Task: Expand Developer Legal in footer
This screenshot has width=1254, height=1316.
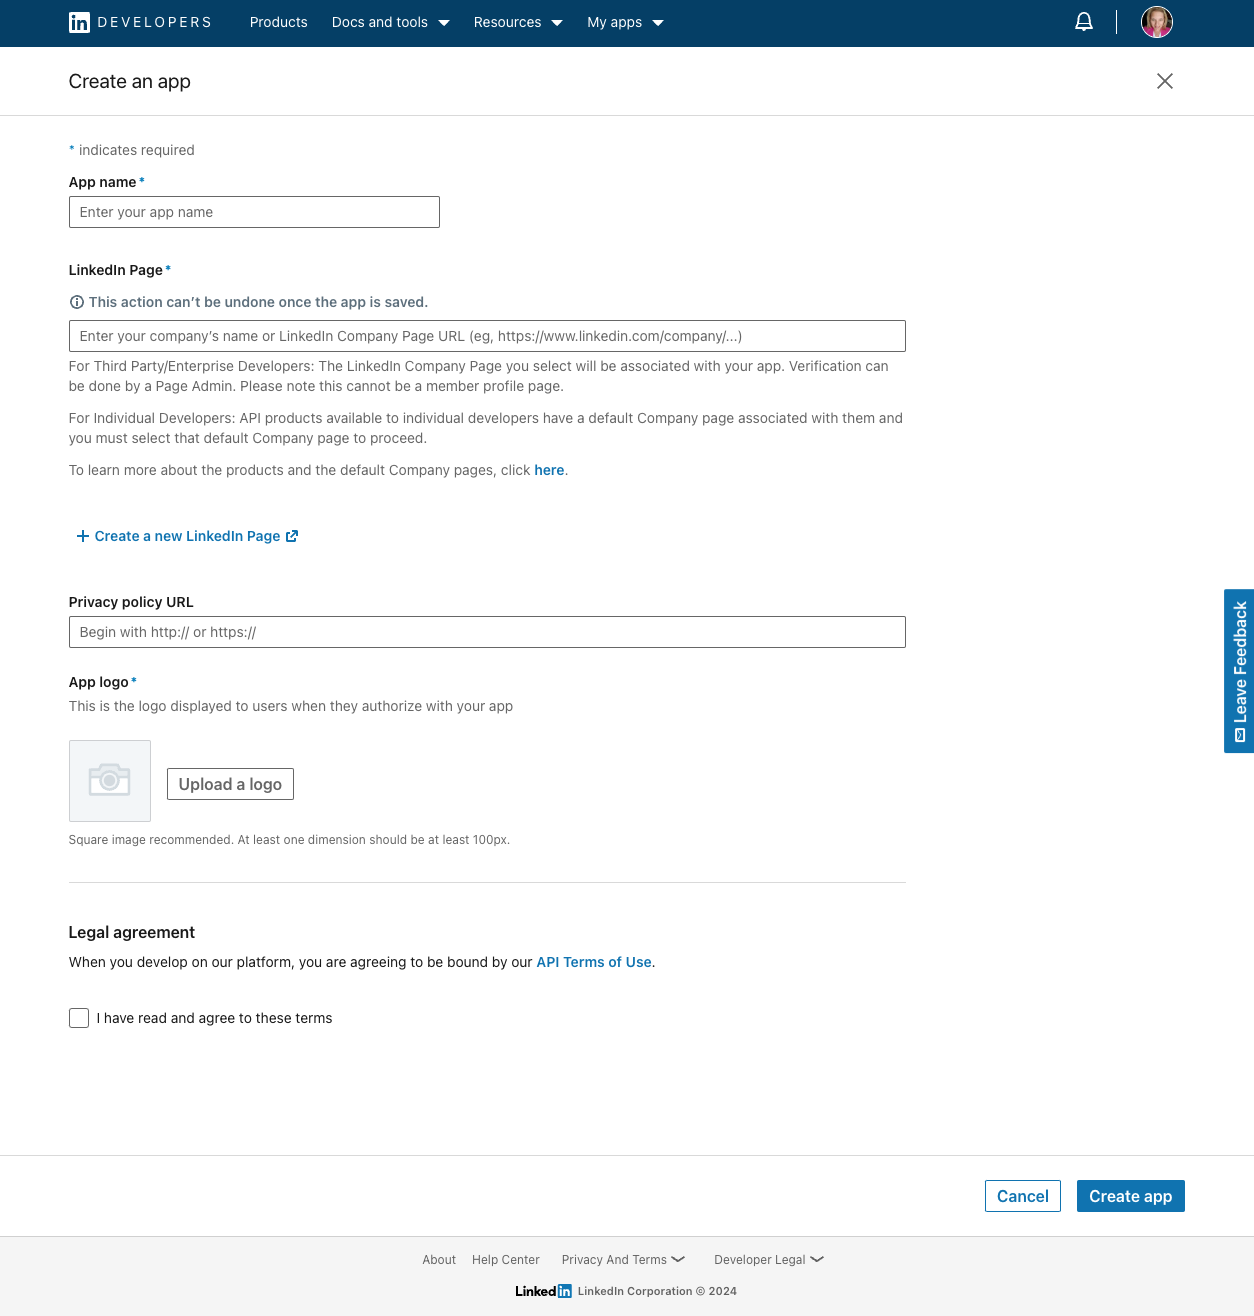Action: click(x=769, y=1260)
